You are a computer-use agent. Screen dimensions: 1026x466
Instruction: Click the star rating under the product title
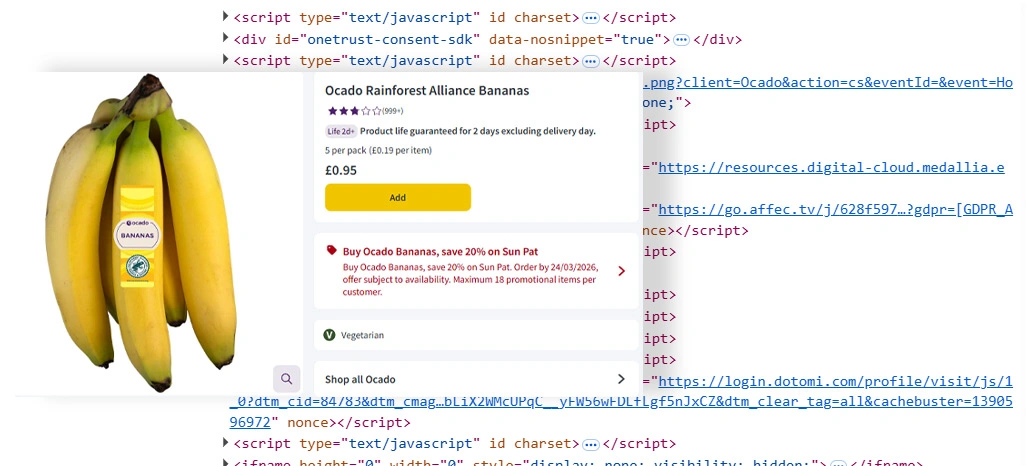coord(354,111)
